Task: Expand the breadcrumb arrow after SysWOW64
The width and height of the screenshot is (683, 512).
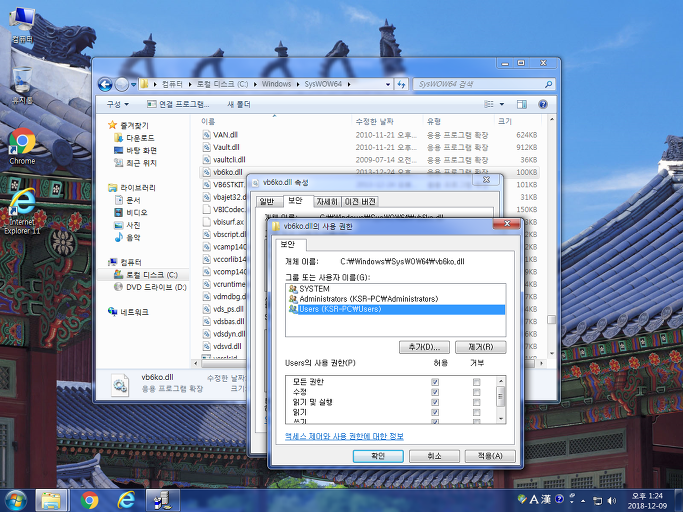Action: (349, 84)
